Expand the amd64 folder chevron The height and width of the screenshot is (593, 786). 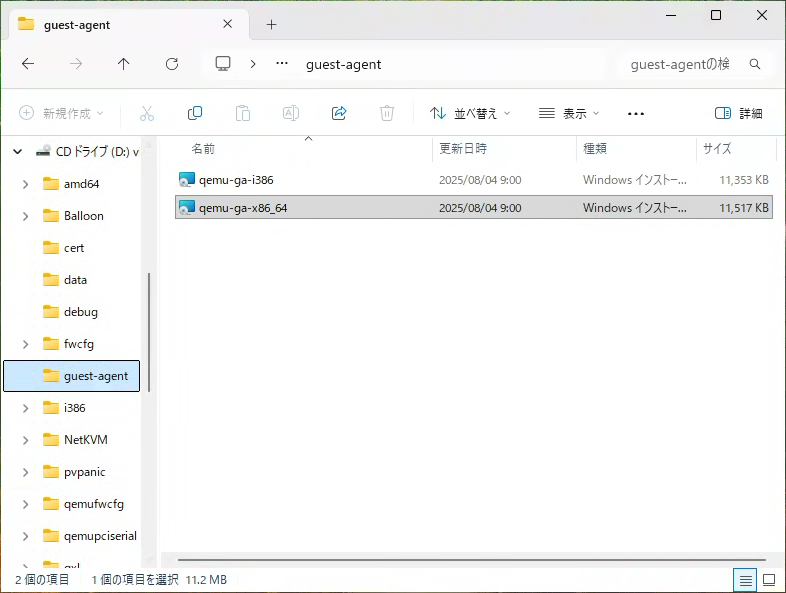[26, 184]
